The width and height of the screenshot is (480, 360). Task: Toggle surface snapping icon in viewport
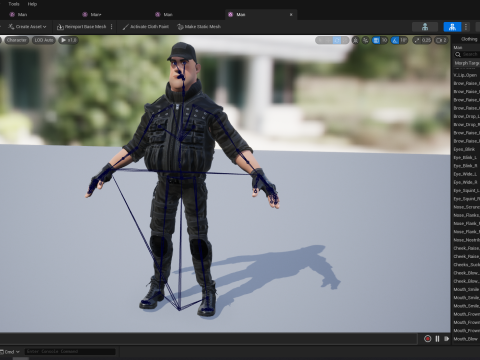tap(366, 40)
